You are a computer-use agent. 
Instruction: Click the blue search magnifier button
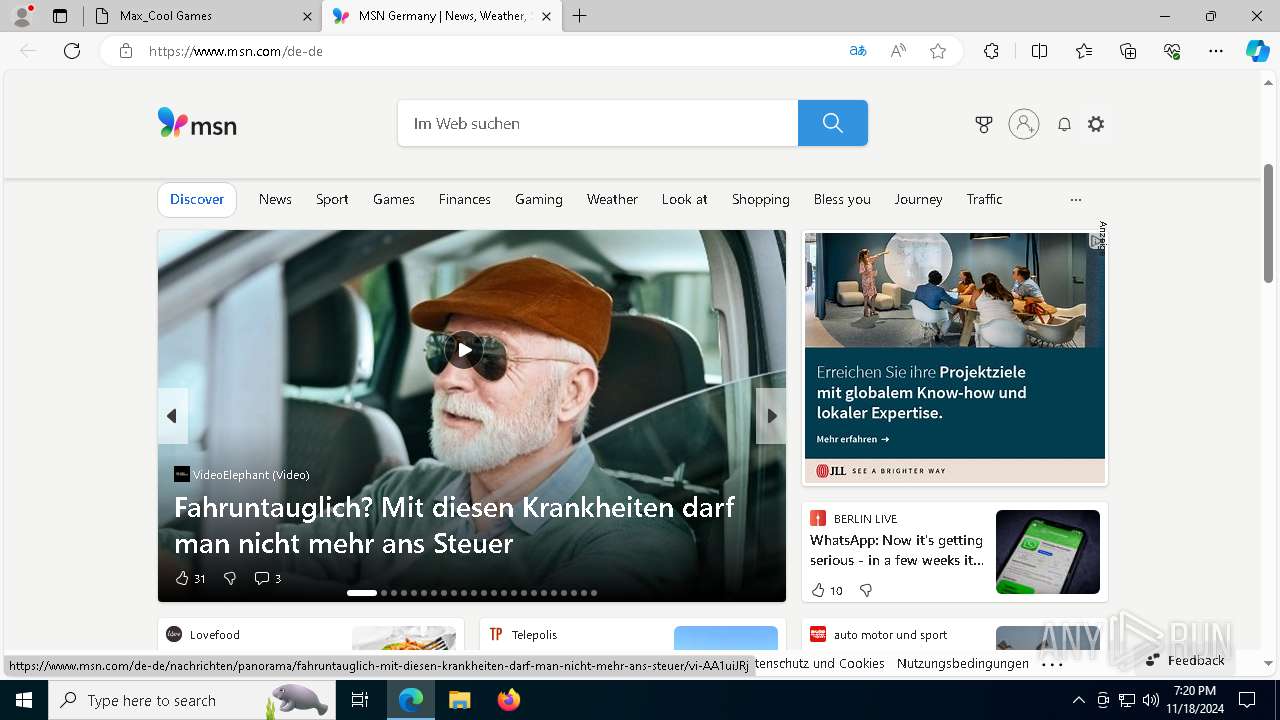(x=832, y=123)
